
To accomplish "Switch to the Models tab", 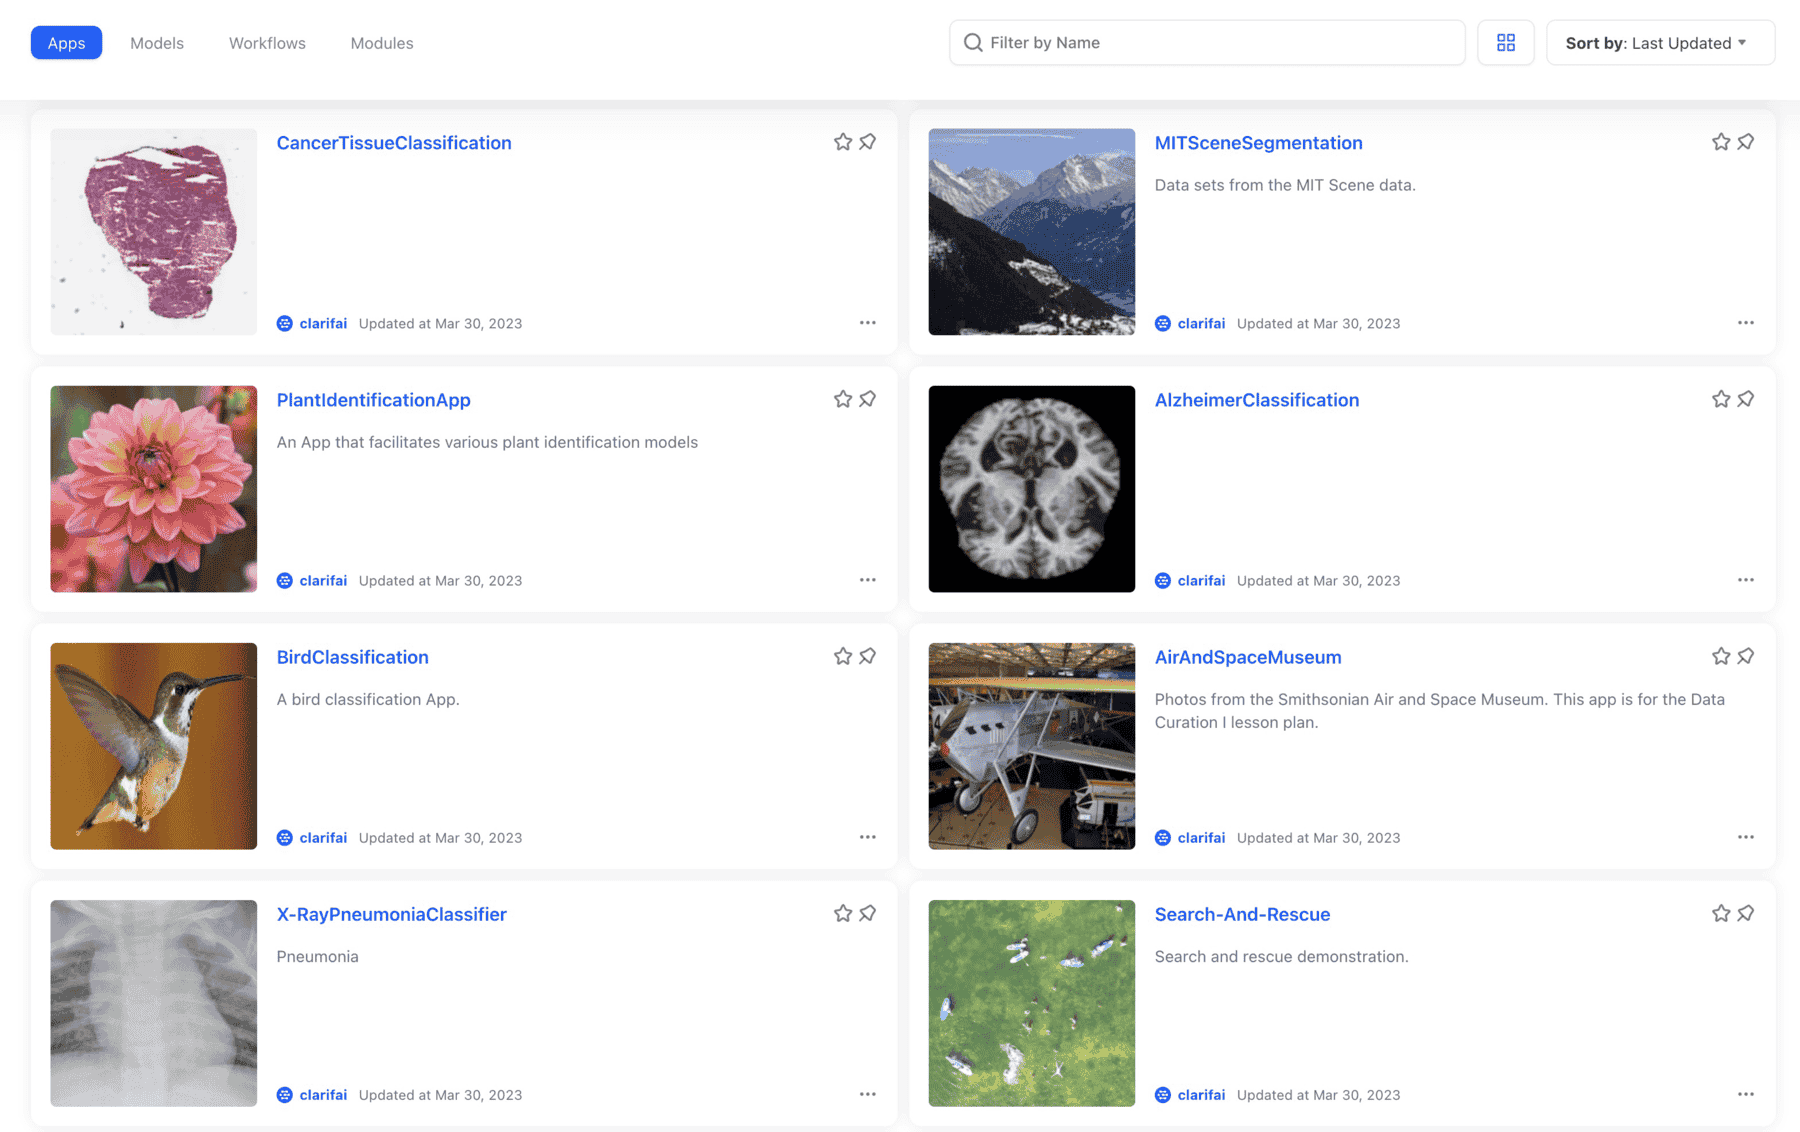I will click(x=157, y=43).
